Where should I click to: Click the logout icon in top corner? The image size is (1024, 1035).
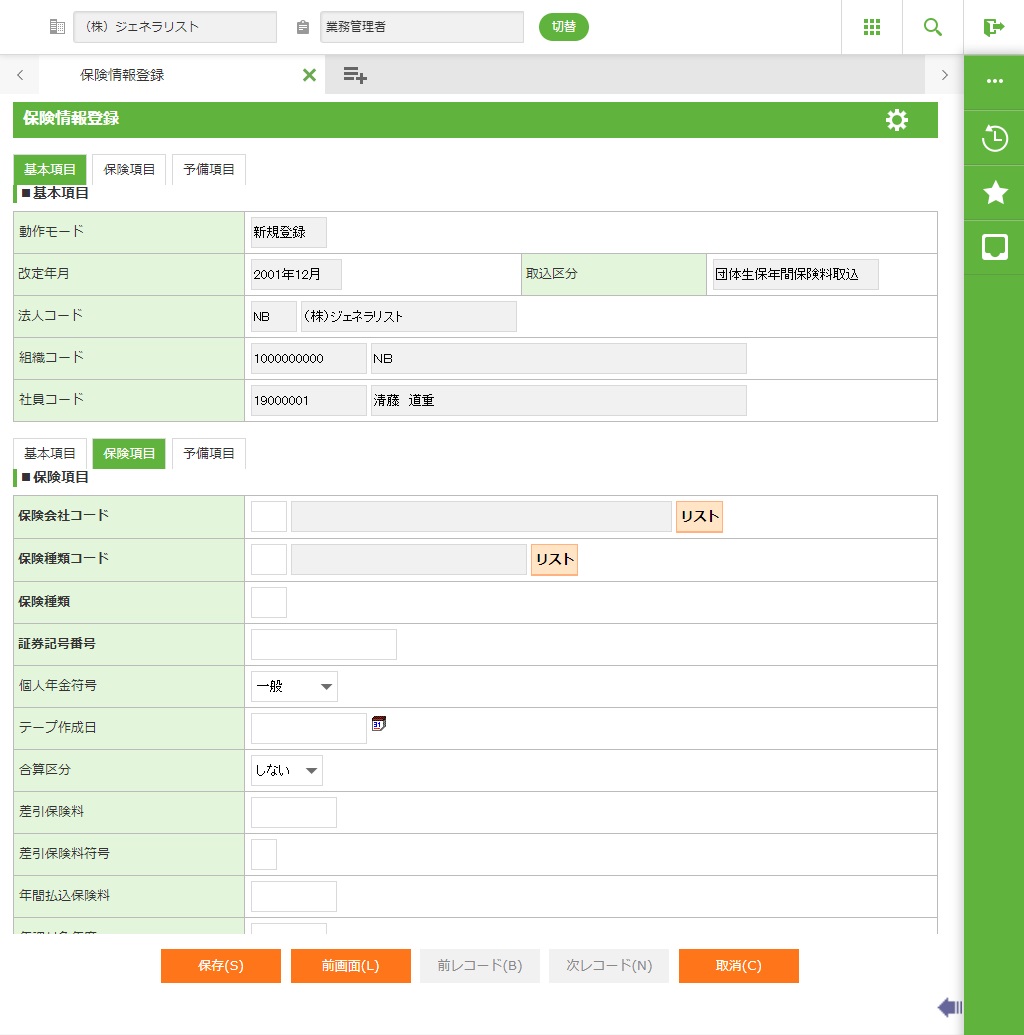993,27
